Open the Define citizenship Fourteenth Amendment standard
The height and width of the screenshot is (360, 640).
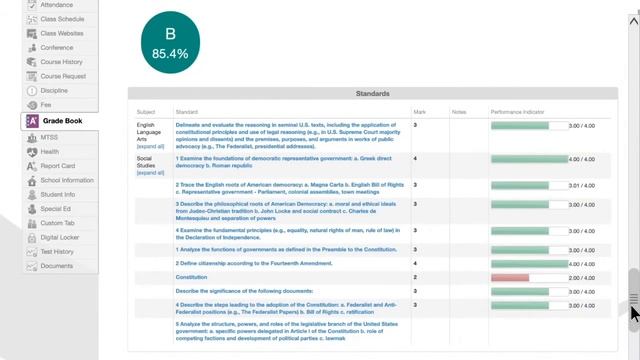tap(254, 263)
